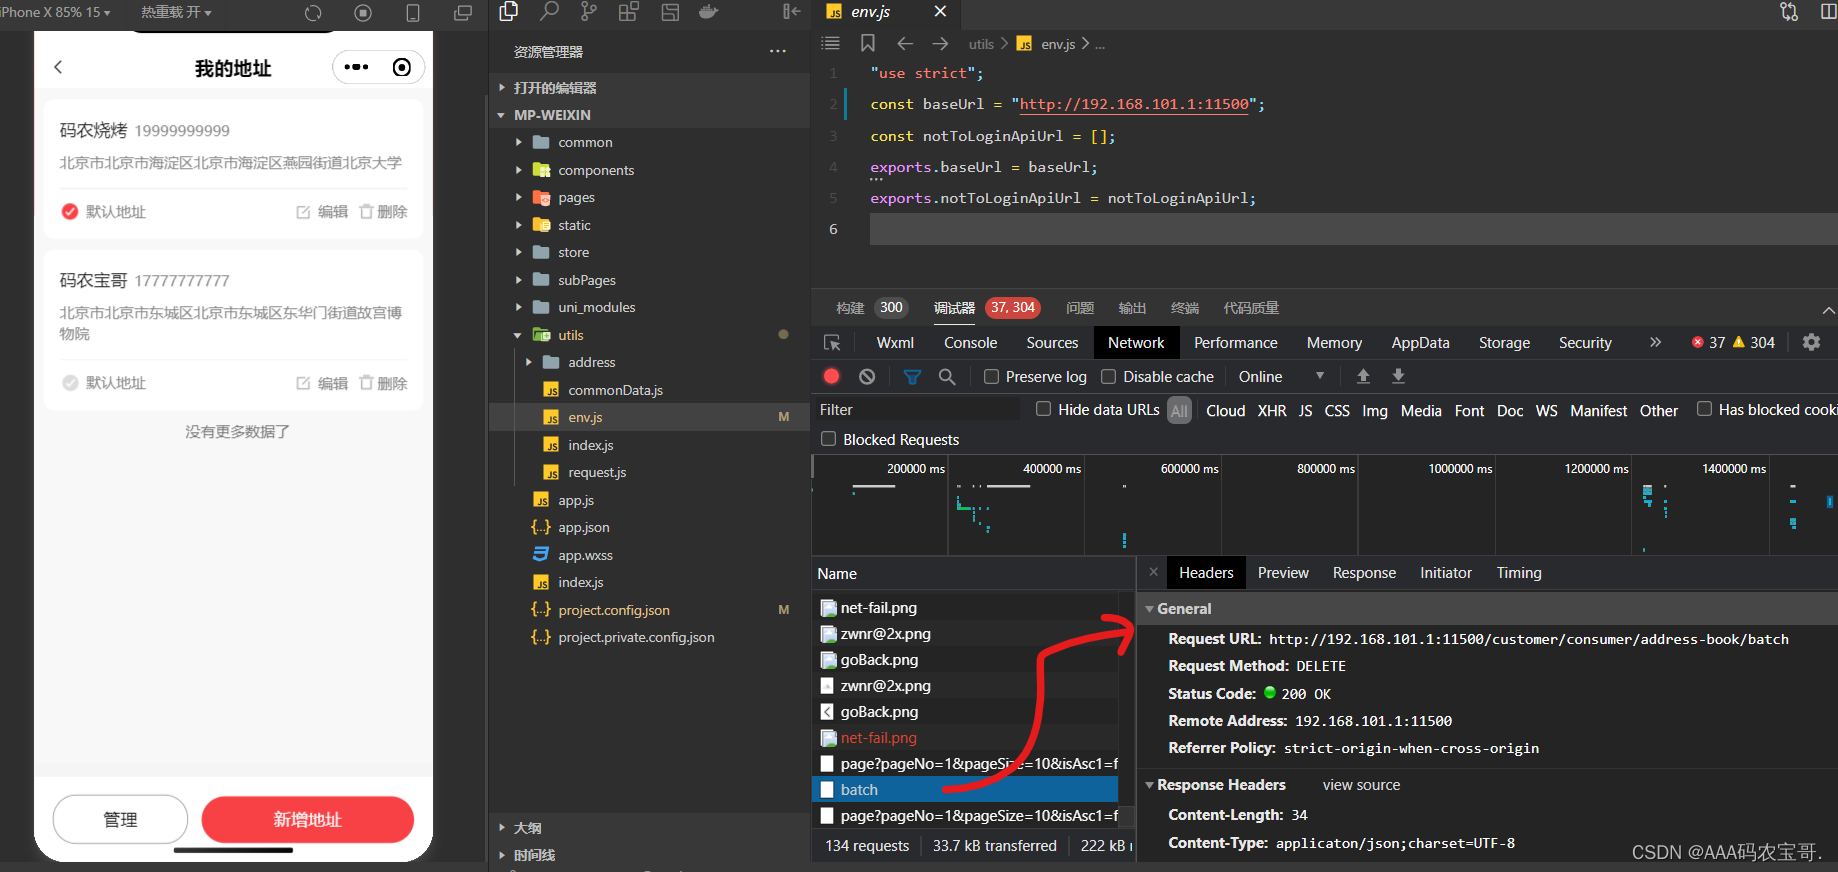Viewport: 1838px width, 872px height.
Task: Click the red network record button
Action: 831,376
